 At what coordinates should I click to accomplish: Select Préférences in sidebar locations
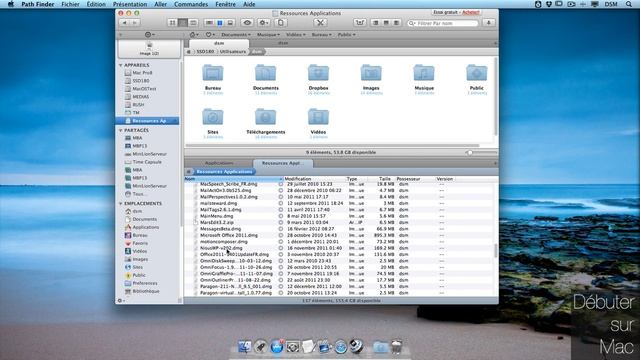(x=144, y=283)
